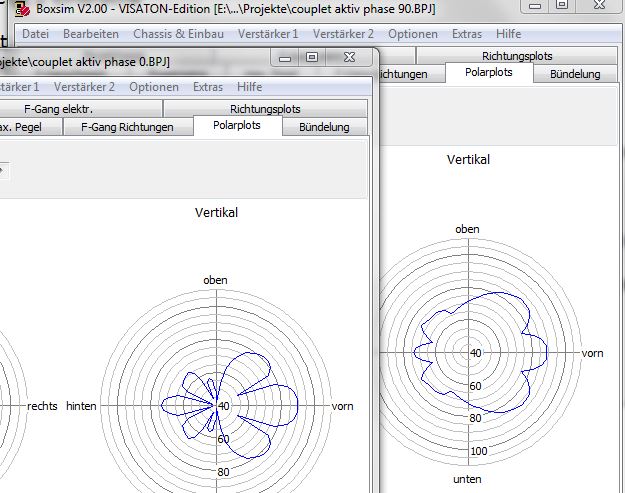Maximize the phase 0 window
Viewport: 625px width, 493px height.
[x=312, y=58]
